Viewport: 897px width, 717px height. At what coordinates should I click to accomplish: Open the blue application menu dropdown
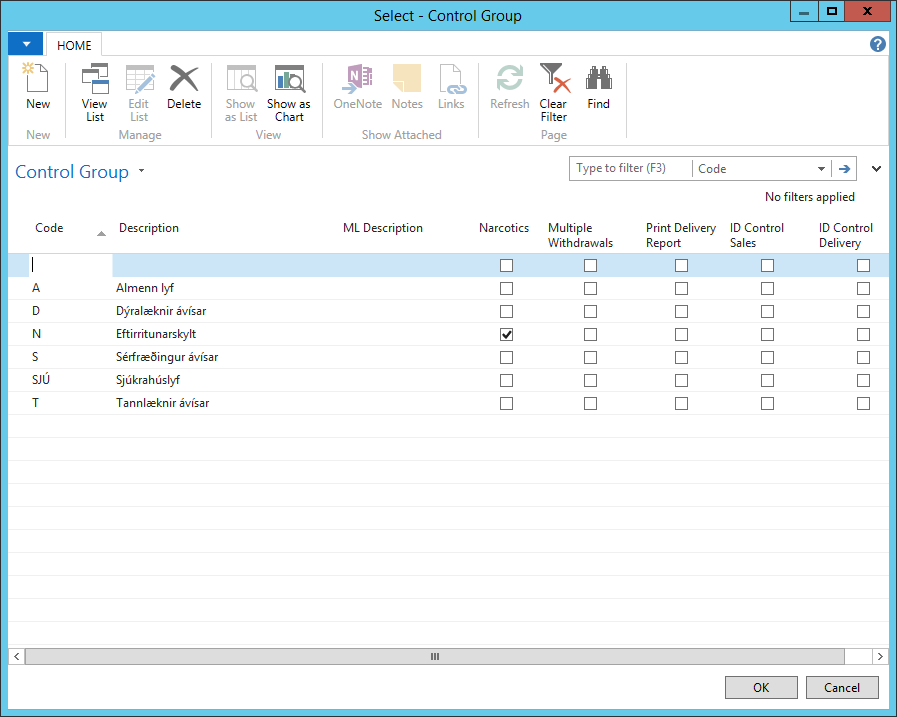tap(25, 45)
